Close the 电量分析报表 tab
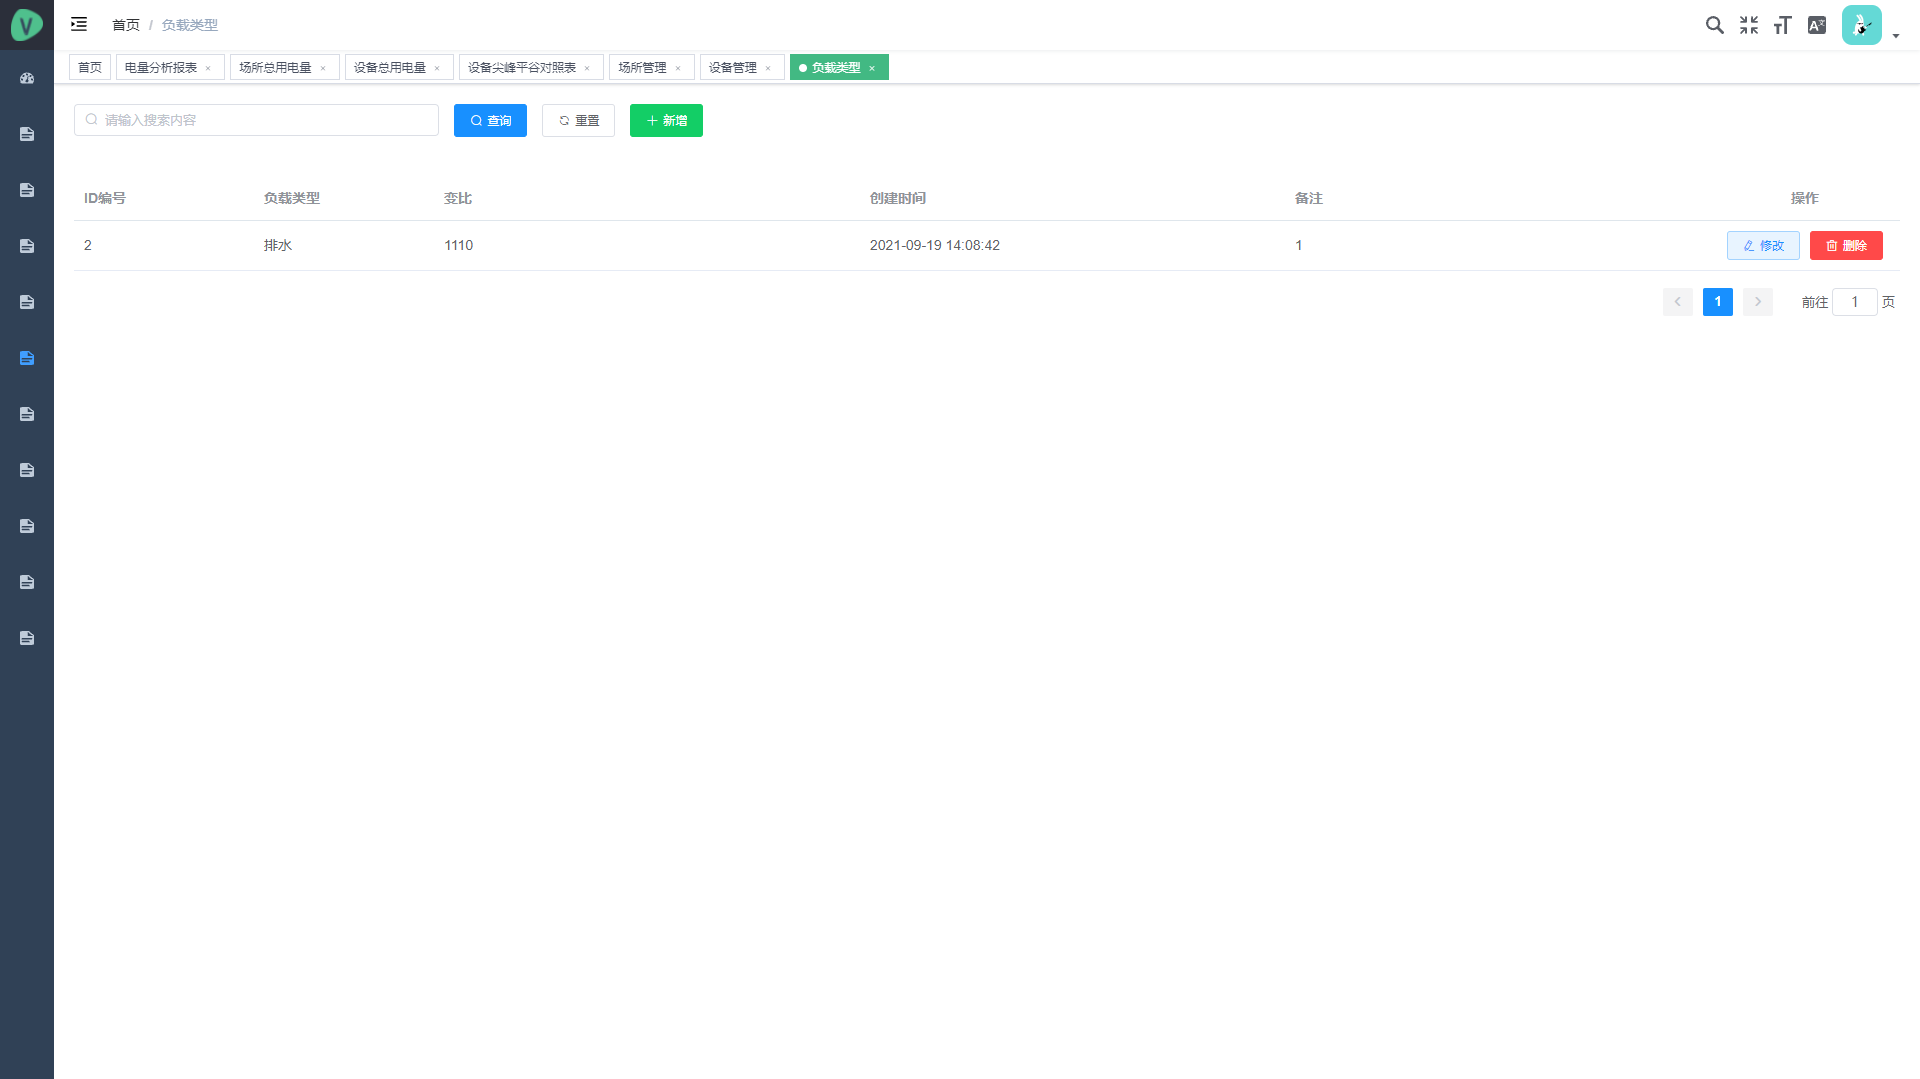Viewport: 1920px width, 1079px height. click(208, 68)
